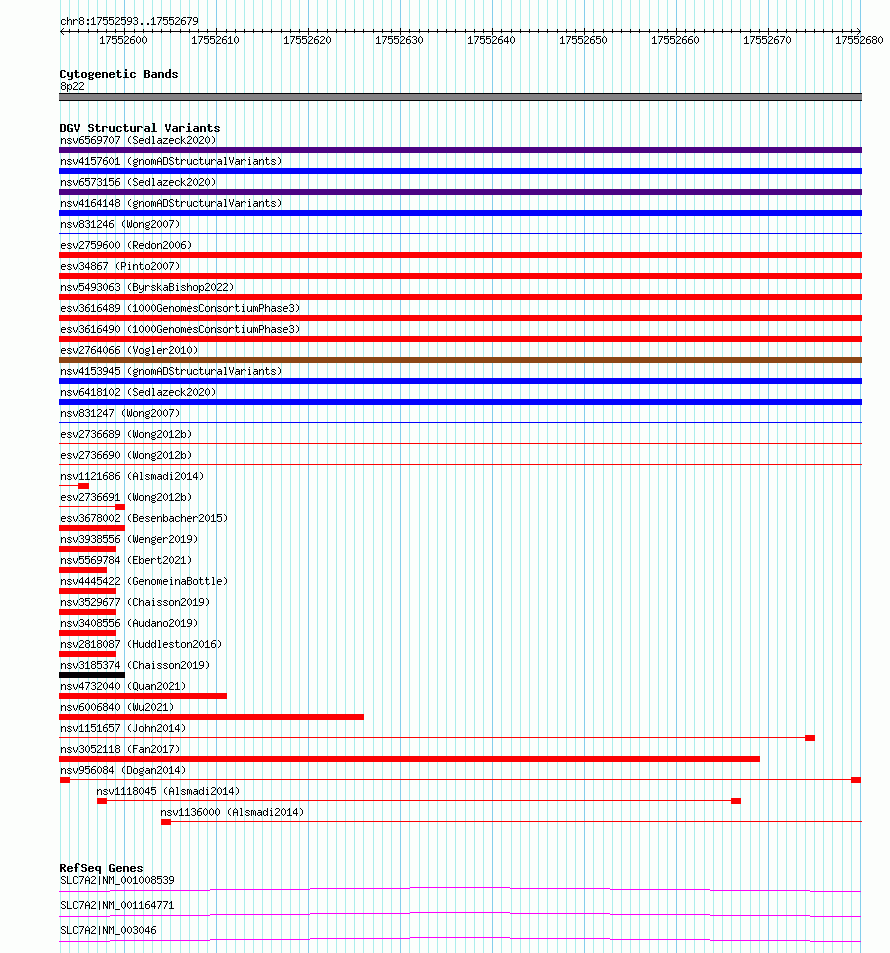Open variant esv2736689 (Wong2012b)
The height and width of the screenshot is (953, 890).
(x=126, y=434)
